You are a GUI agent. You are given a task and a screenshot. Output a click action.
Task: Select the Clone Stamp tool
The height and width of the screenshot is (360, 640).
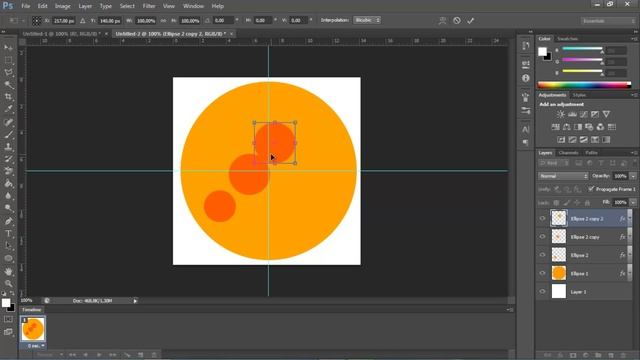(8, 147)
